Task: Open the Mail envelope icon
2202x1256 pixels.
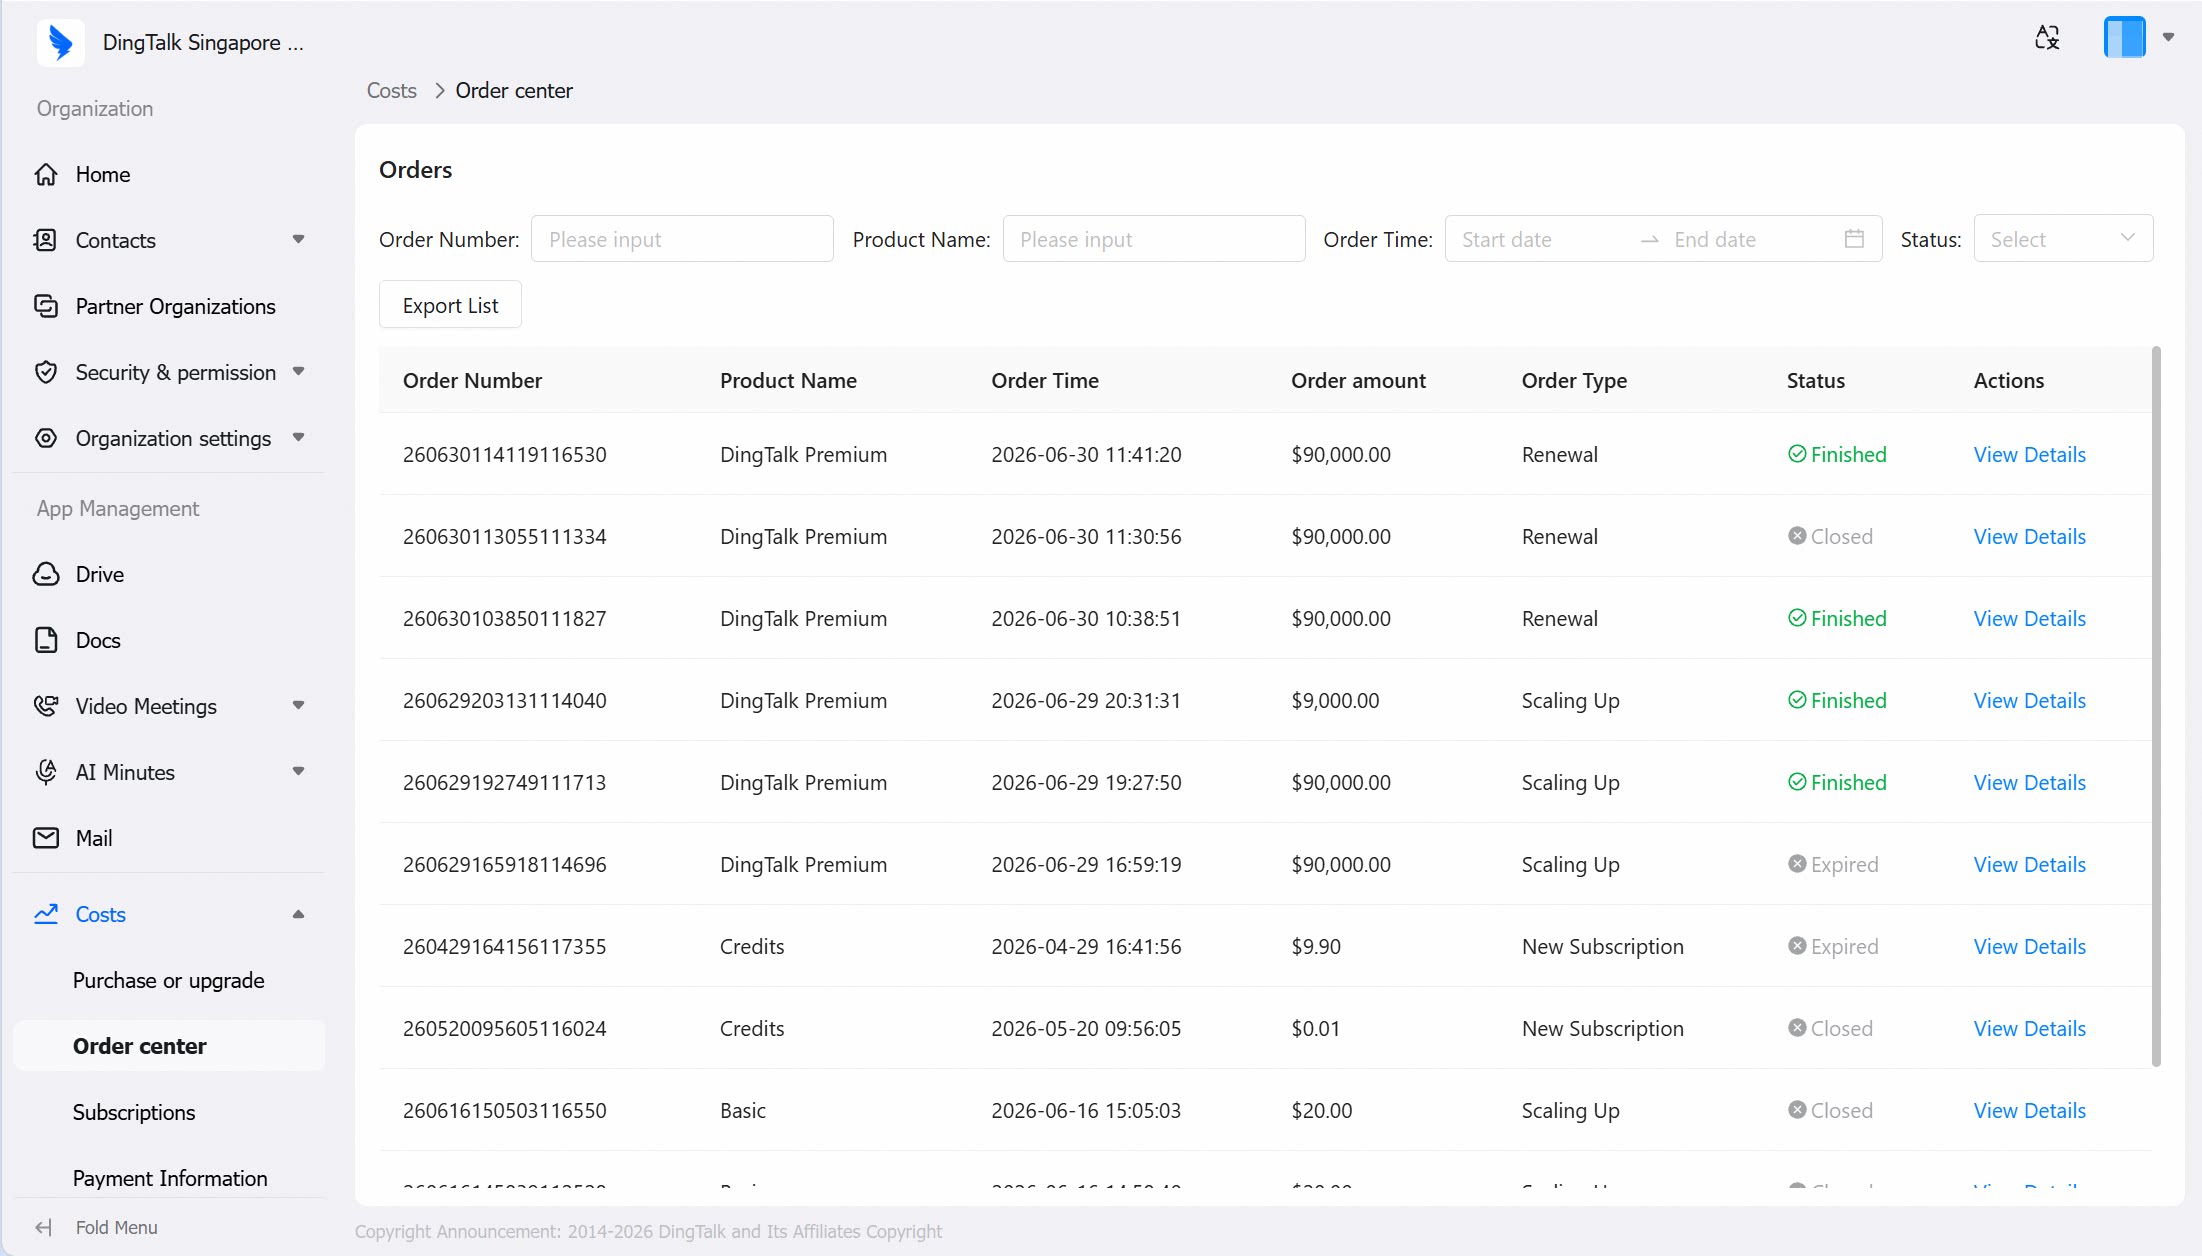Action: pos(46,838)
